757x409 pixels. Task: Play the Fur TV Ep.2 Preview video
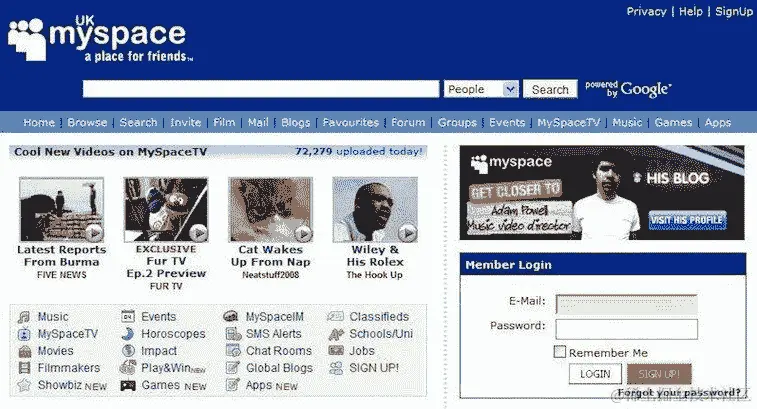198,233
